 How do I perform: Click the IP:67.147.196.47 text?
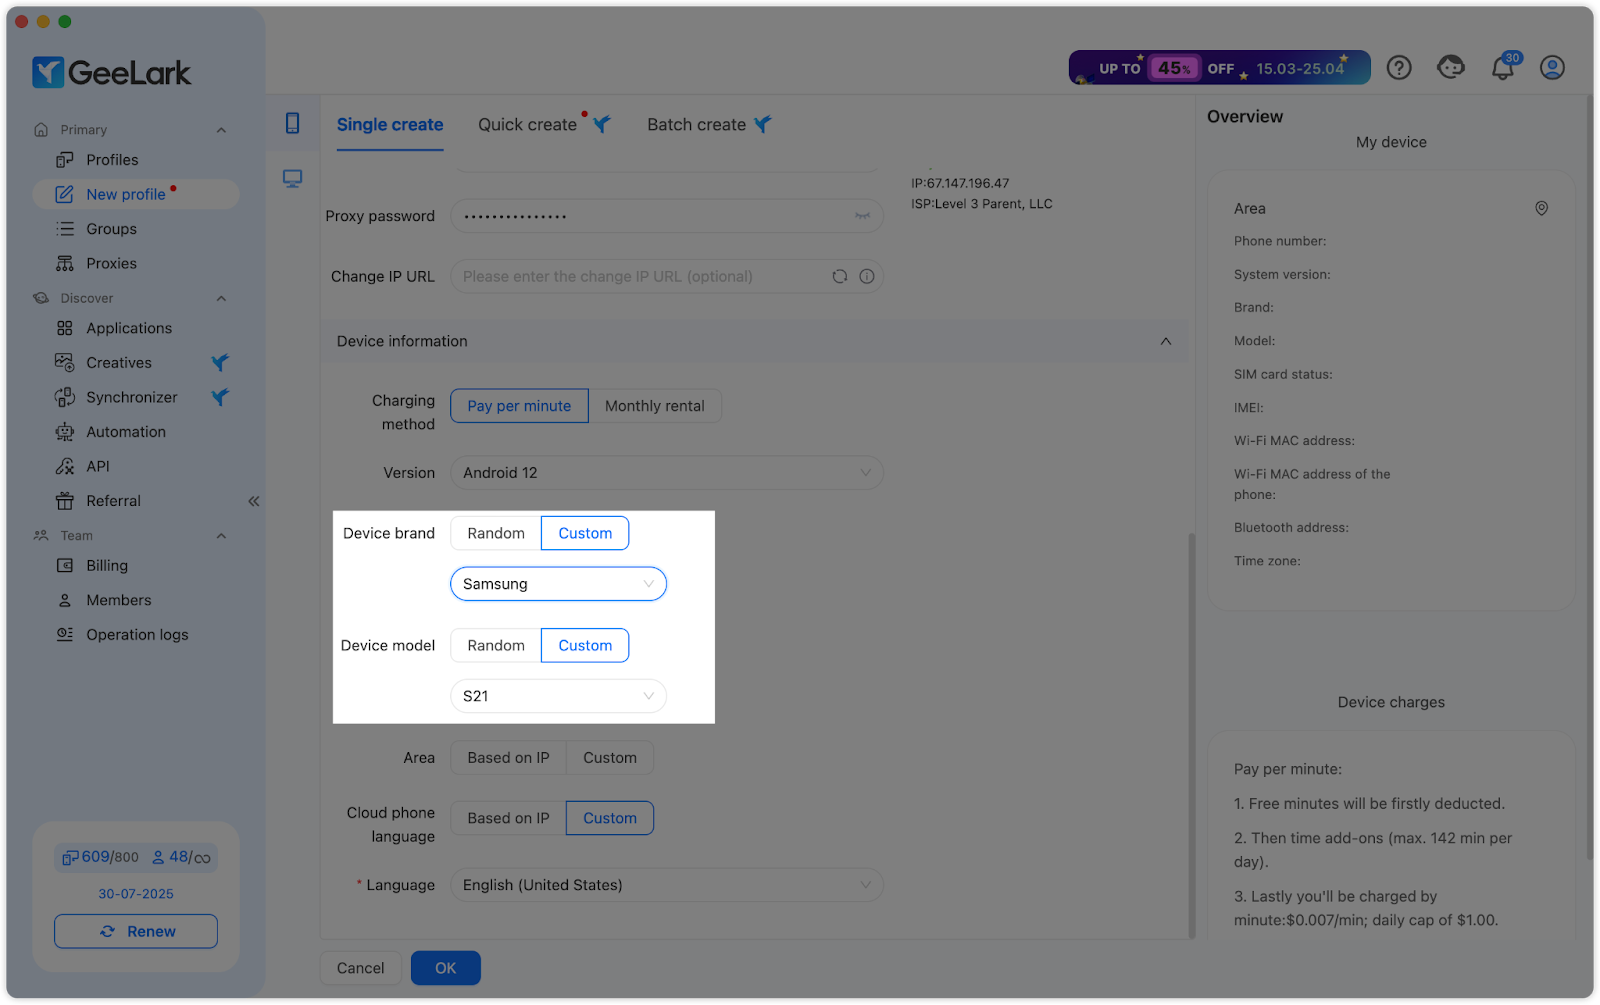click(960, 183)
